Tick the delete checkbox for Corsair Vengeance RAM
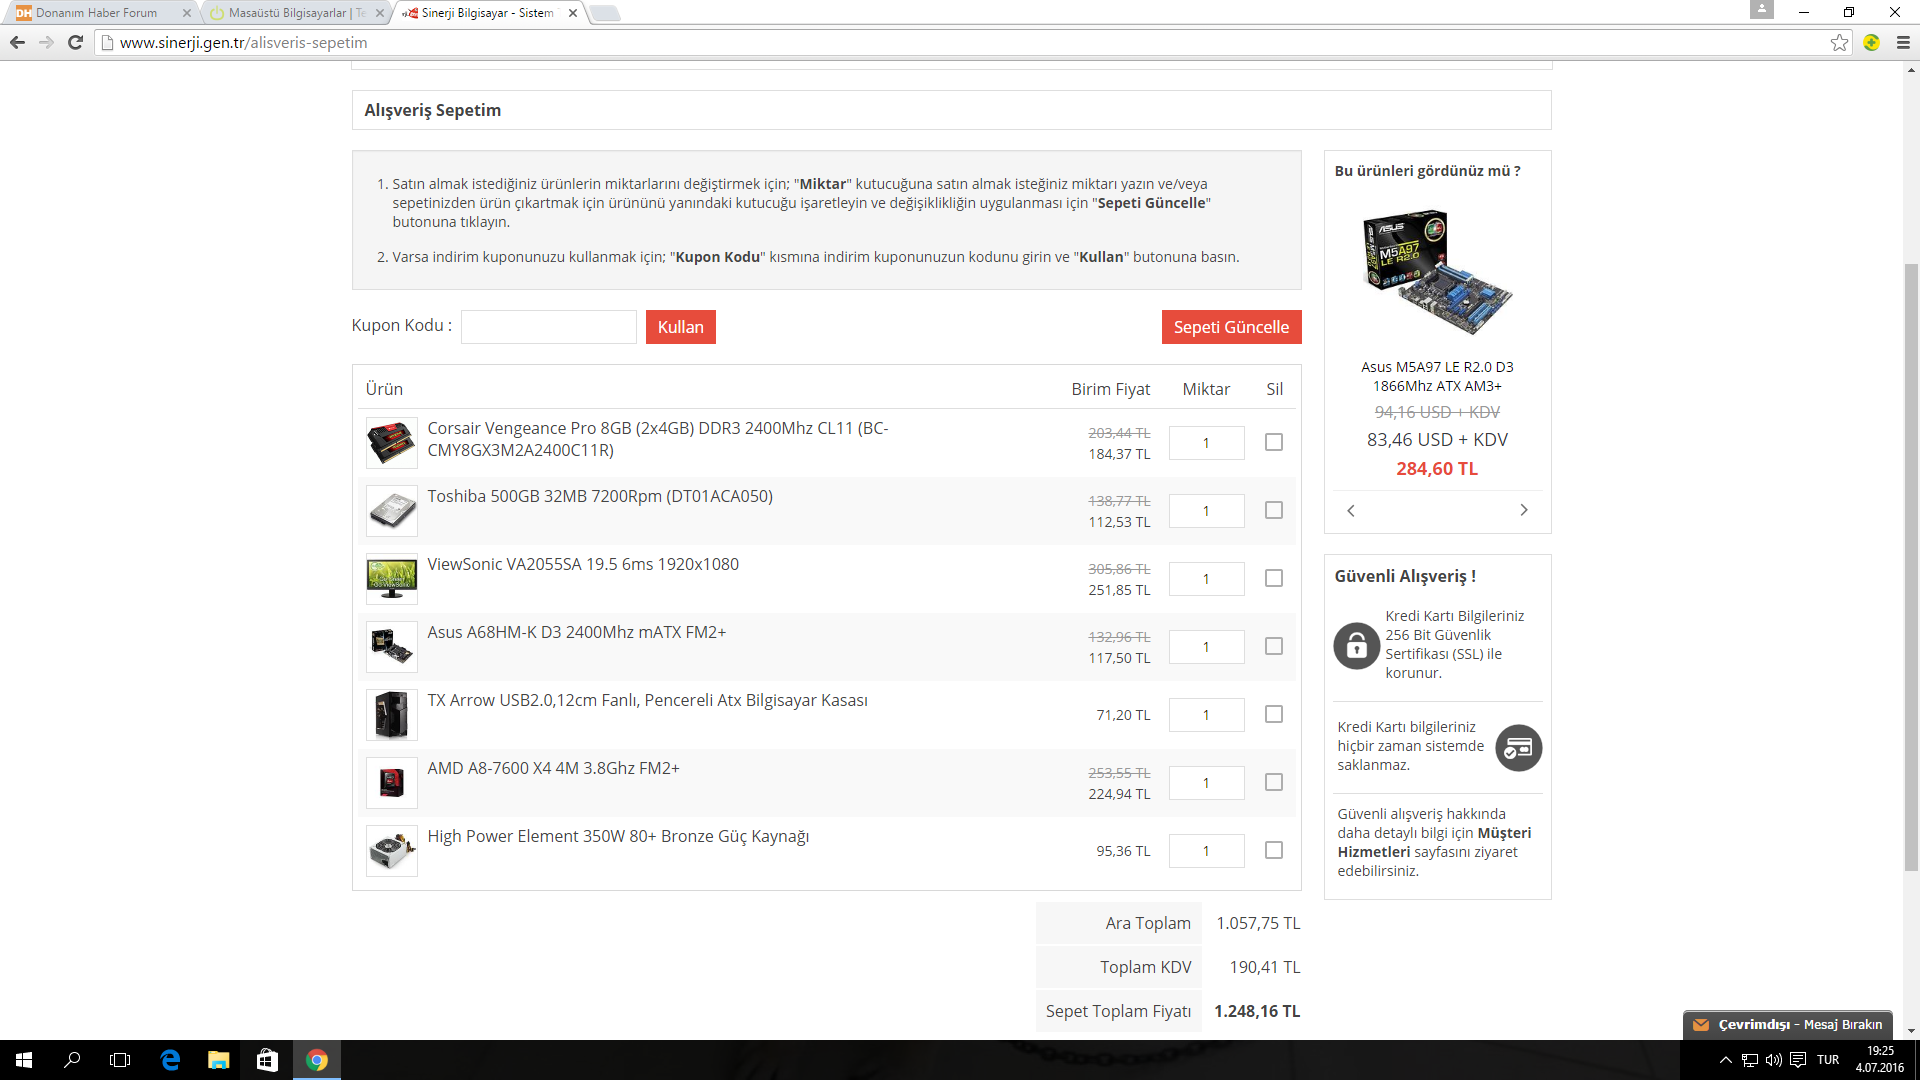1920x1080 pixels. point(1273,442)
